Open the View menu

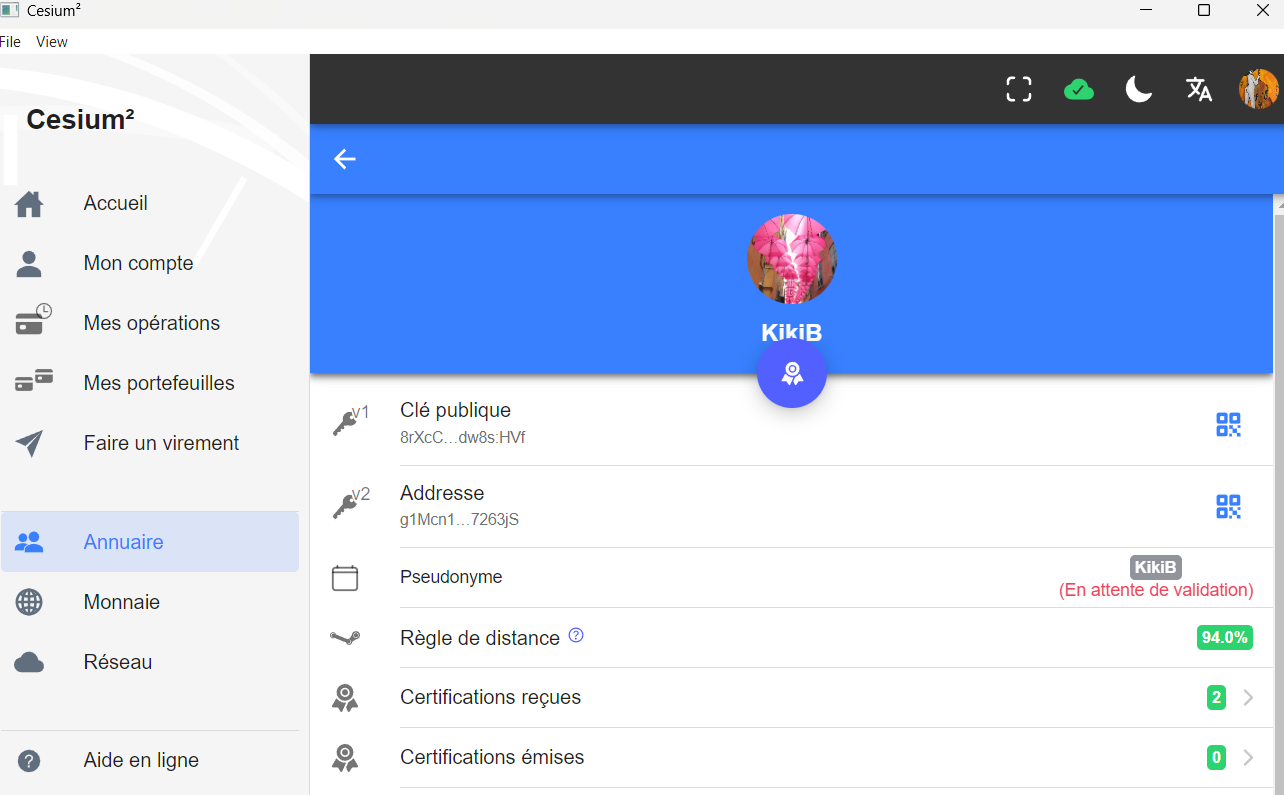[52, 42]
